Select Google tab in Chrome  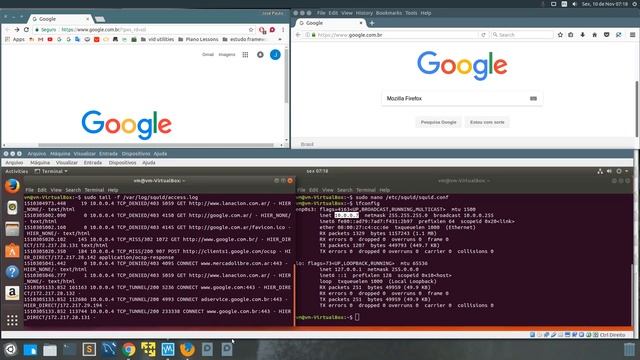pos(60,19)
